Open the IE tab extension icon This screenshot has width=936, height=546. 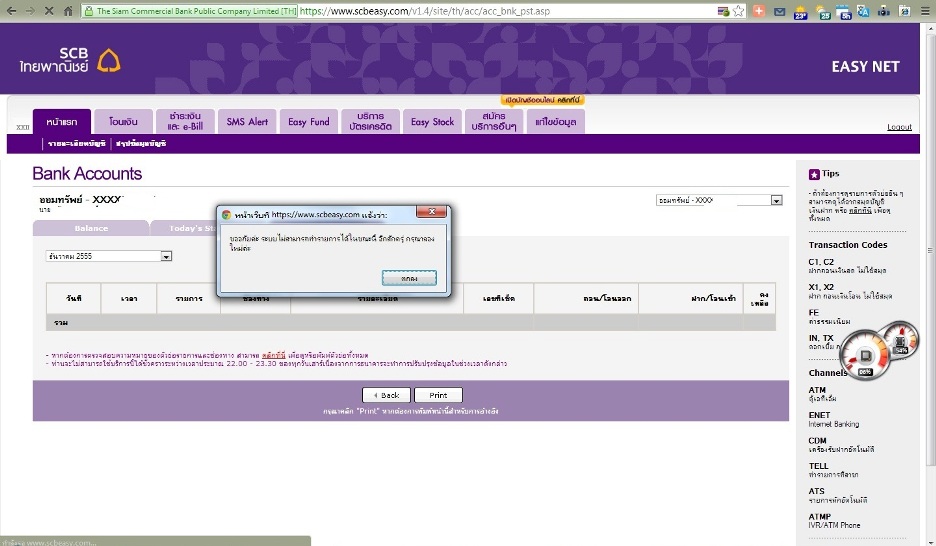(905, 11)
